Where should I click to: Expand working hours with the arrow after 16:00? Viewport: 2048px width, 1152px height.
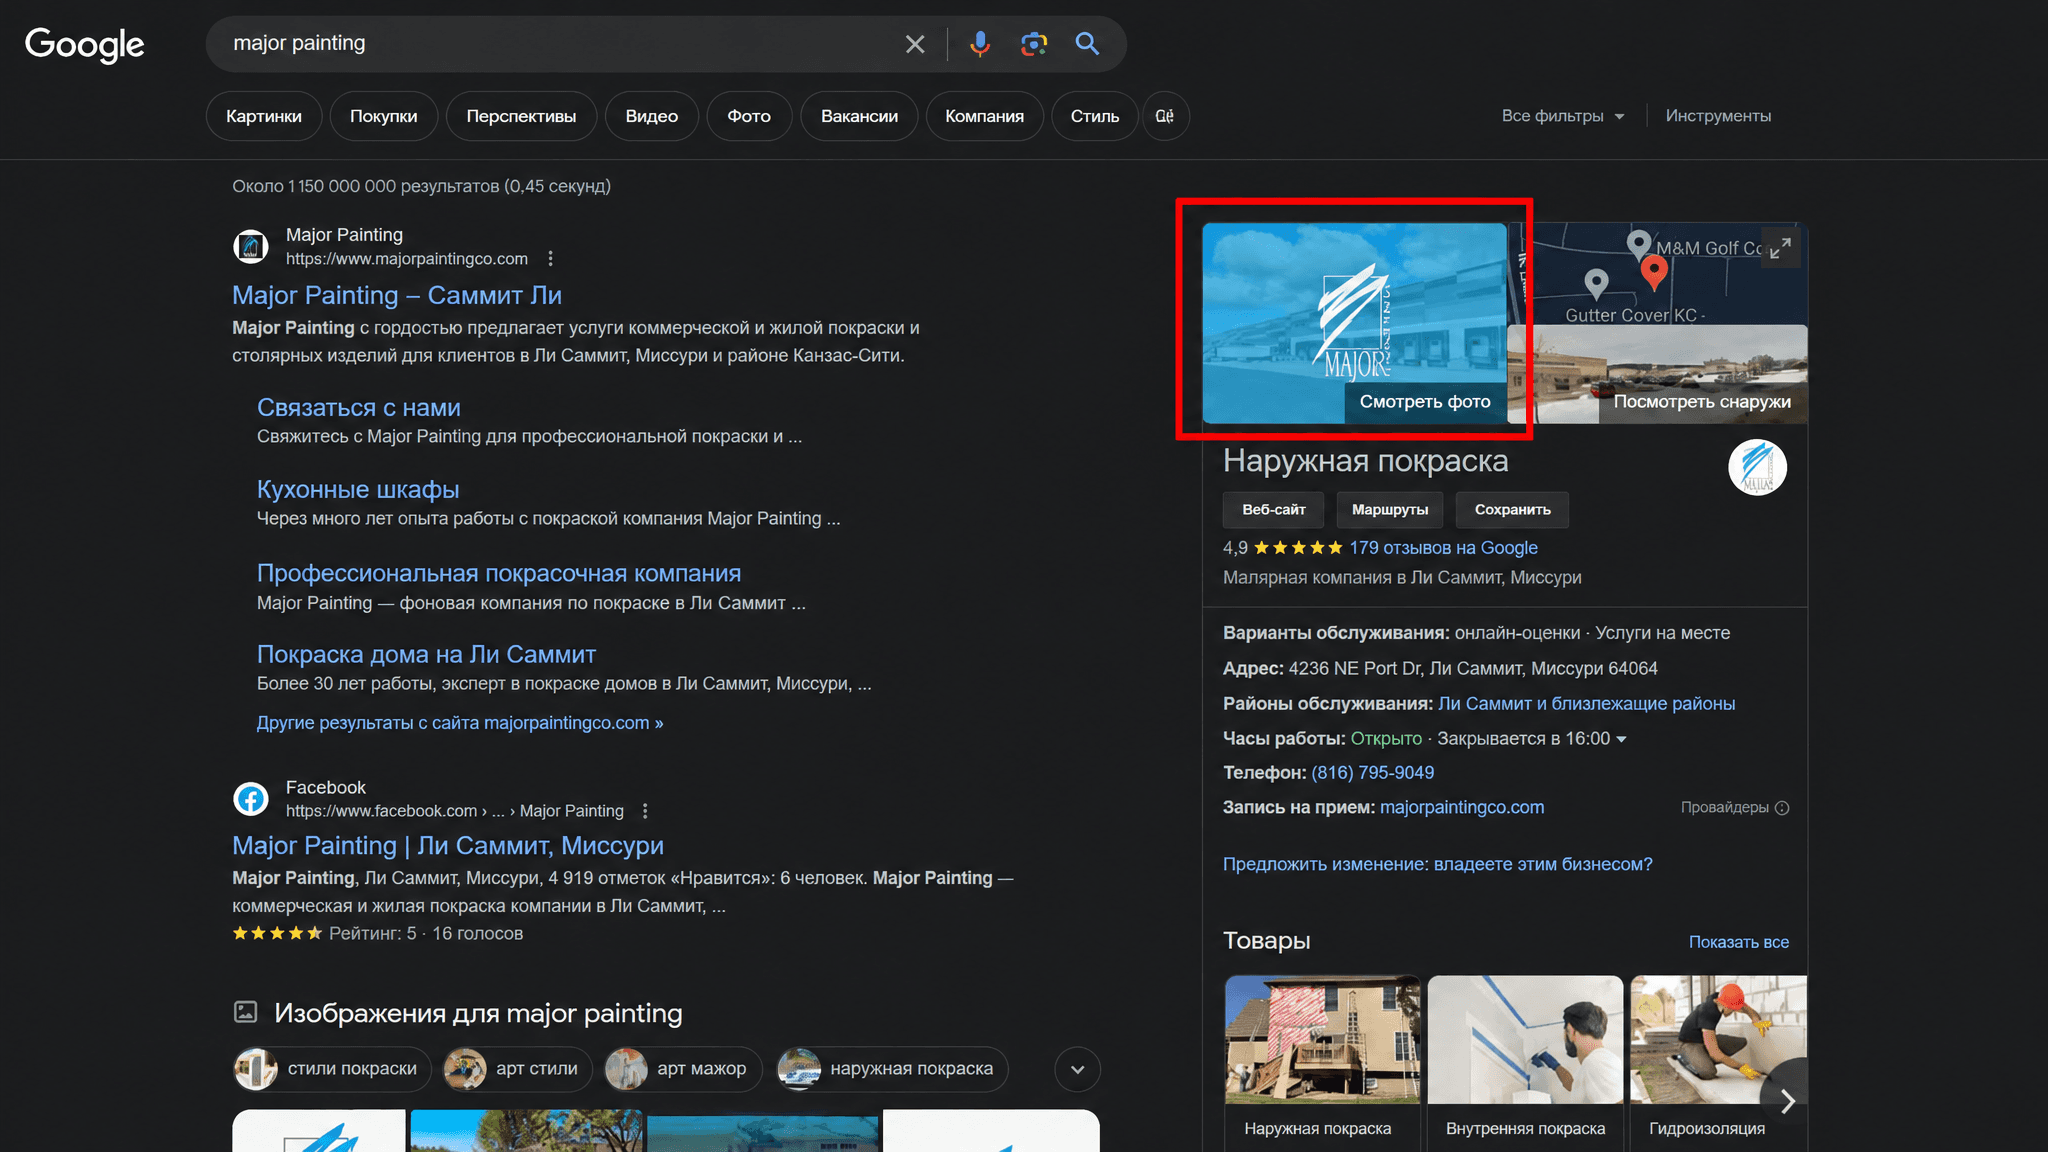pyautogui.click(x=1621, y=739)
